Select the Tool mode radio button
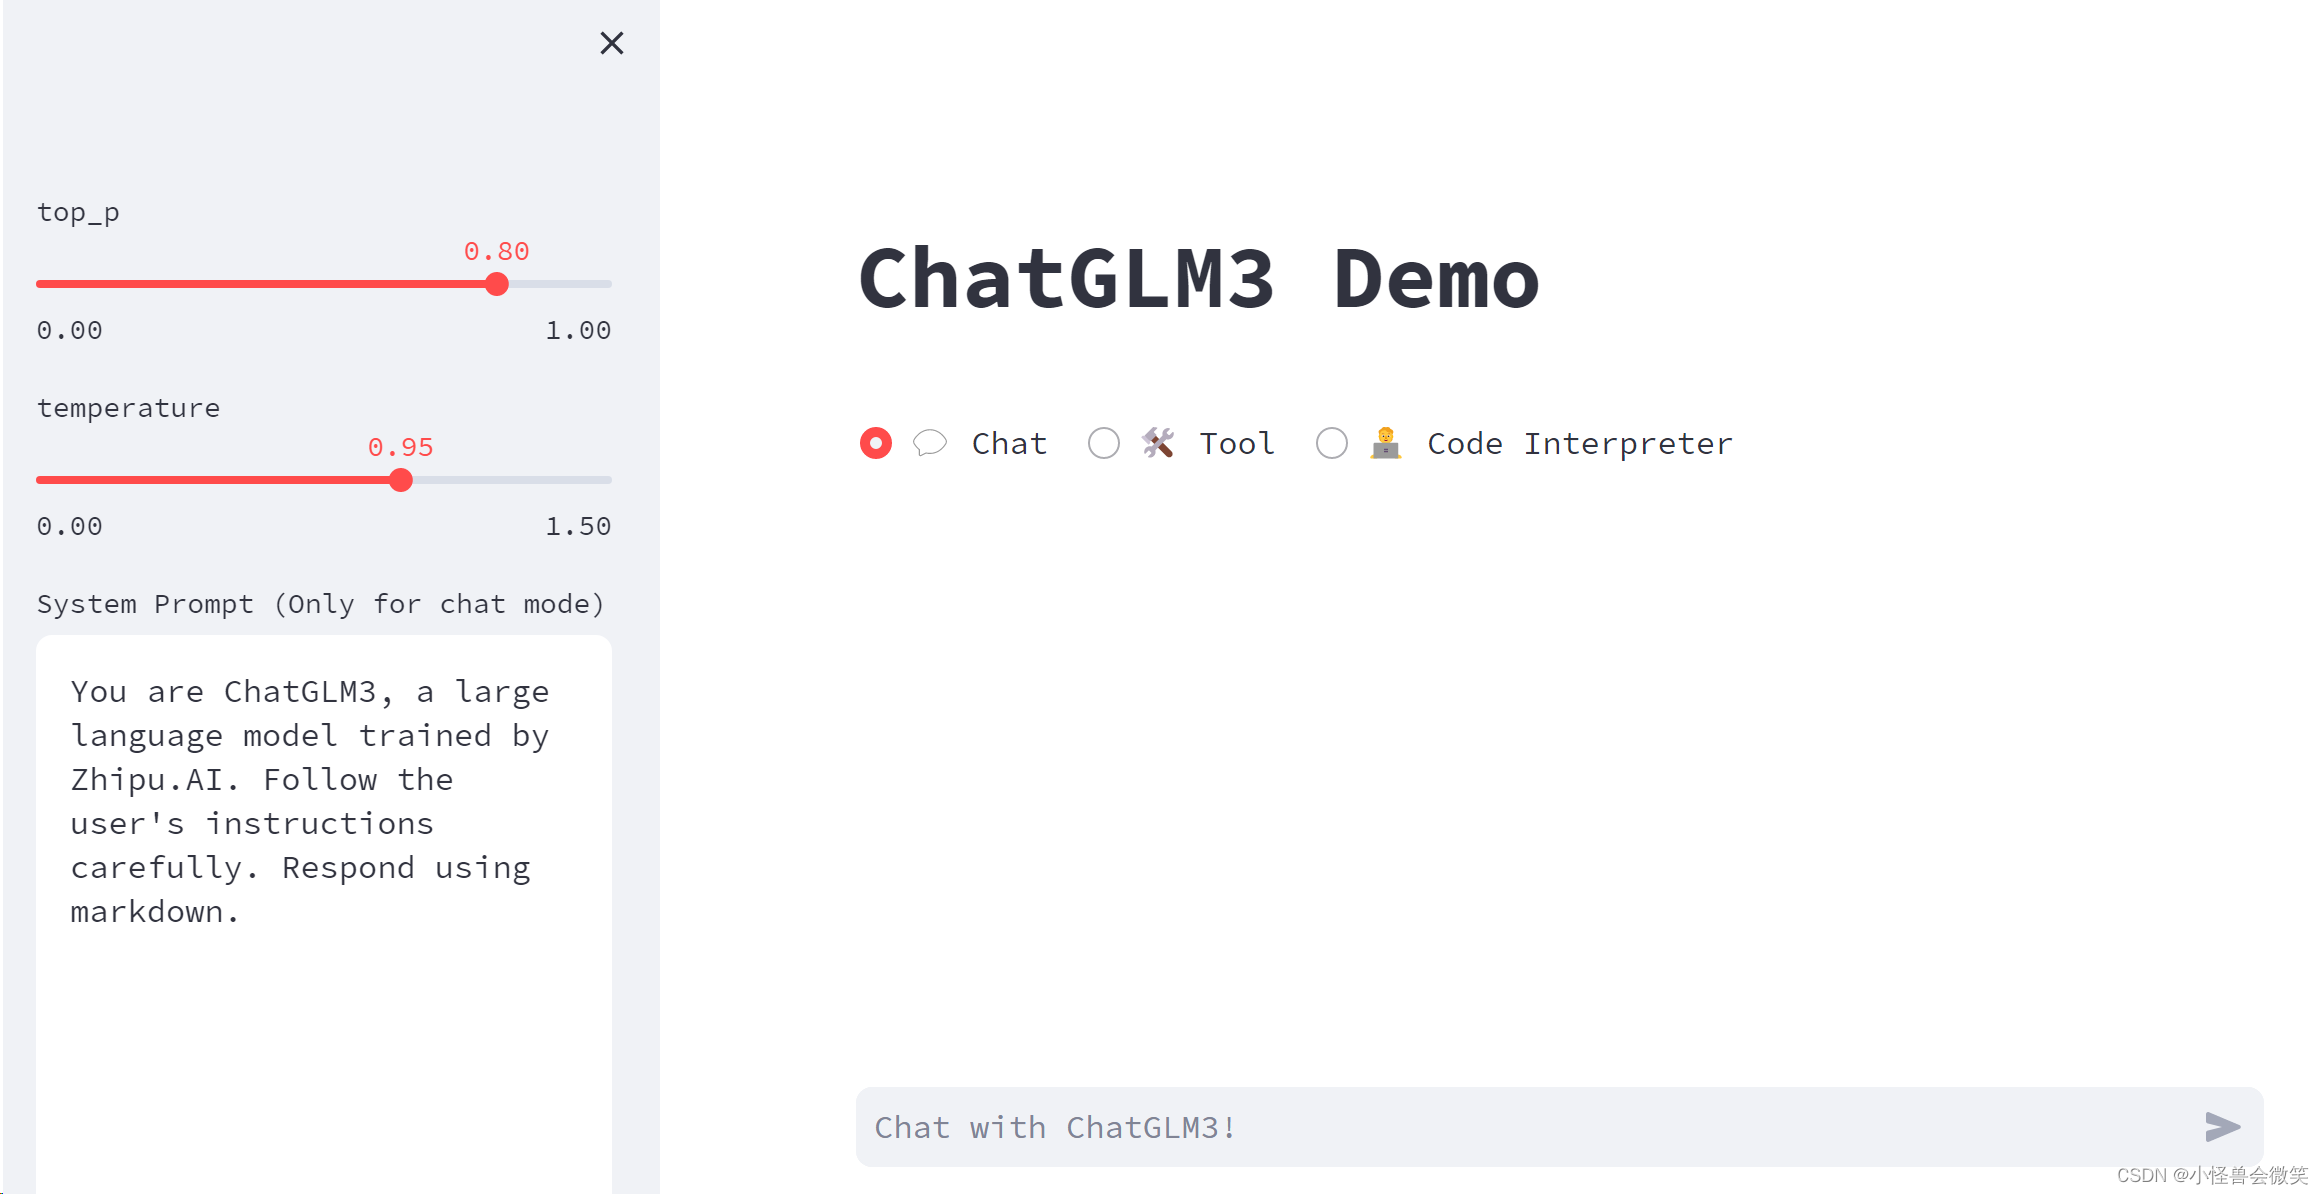 point(1104,443)
